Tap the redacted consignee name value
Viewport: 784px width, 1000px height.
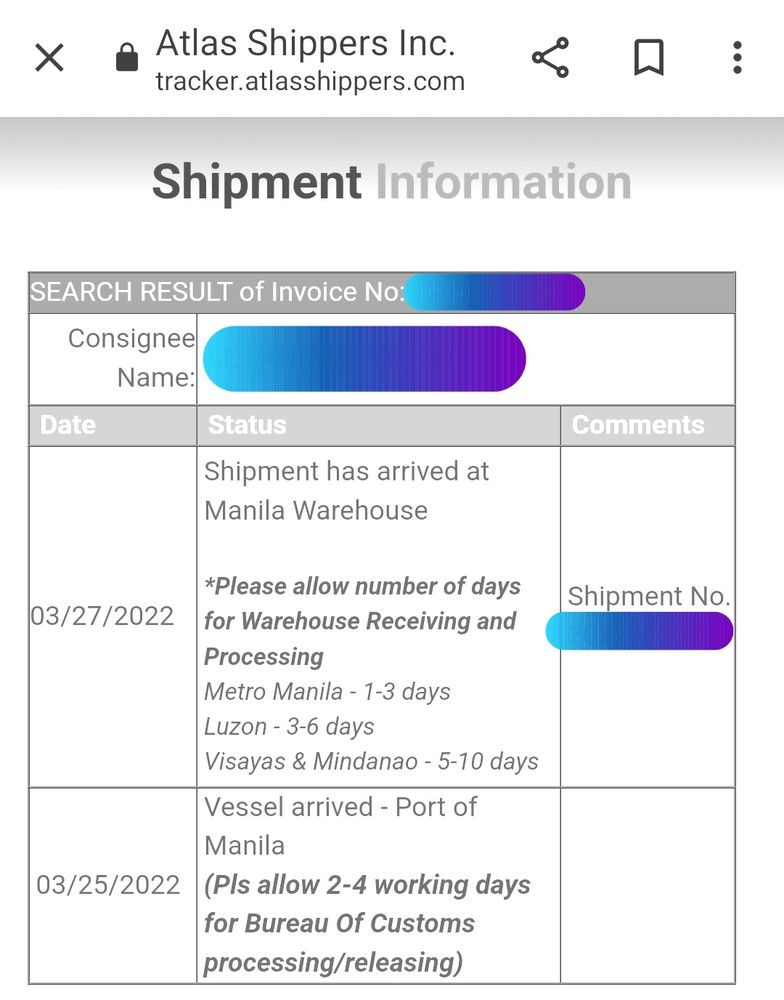(x=364, y=358)
